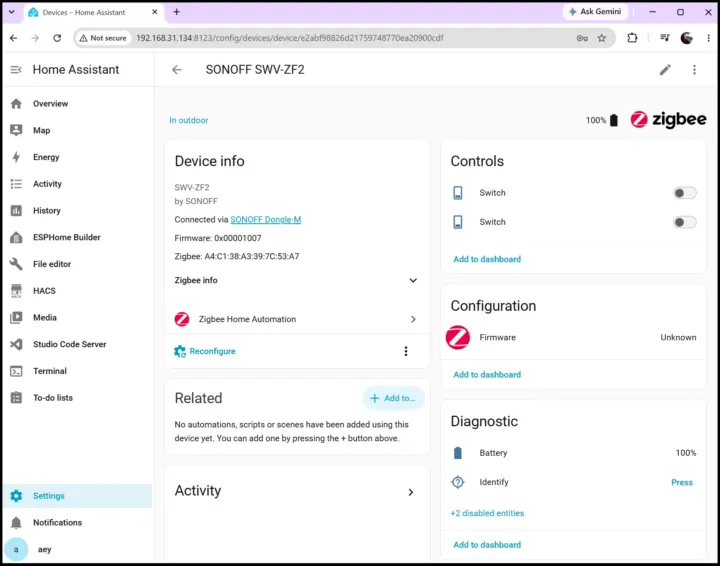This screenshot has width=720, height=566.
Task: Click the File editor wrench icon
Action: coord(16,264)
